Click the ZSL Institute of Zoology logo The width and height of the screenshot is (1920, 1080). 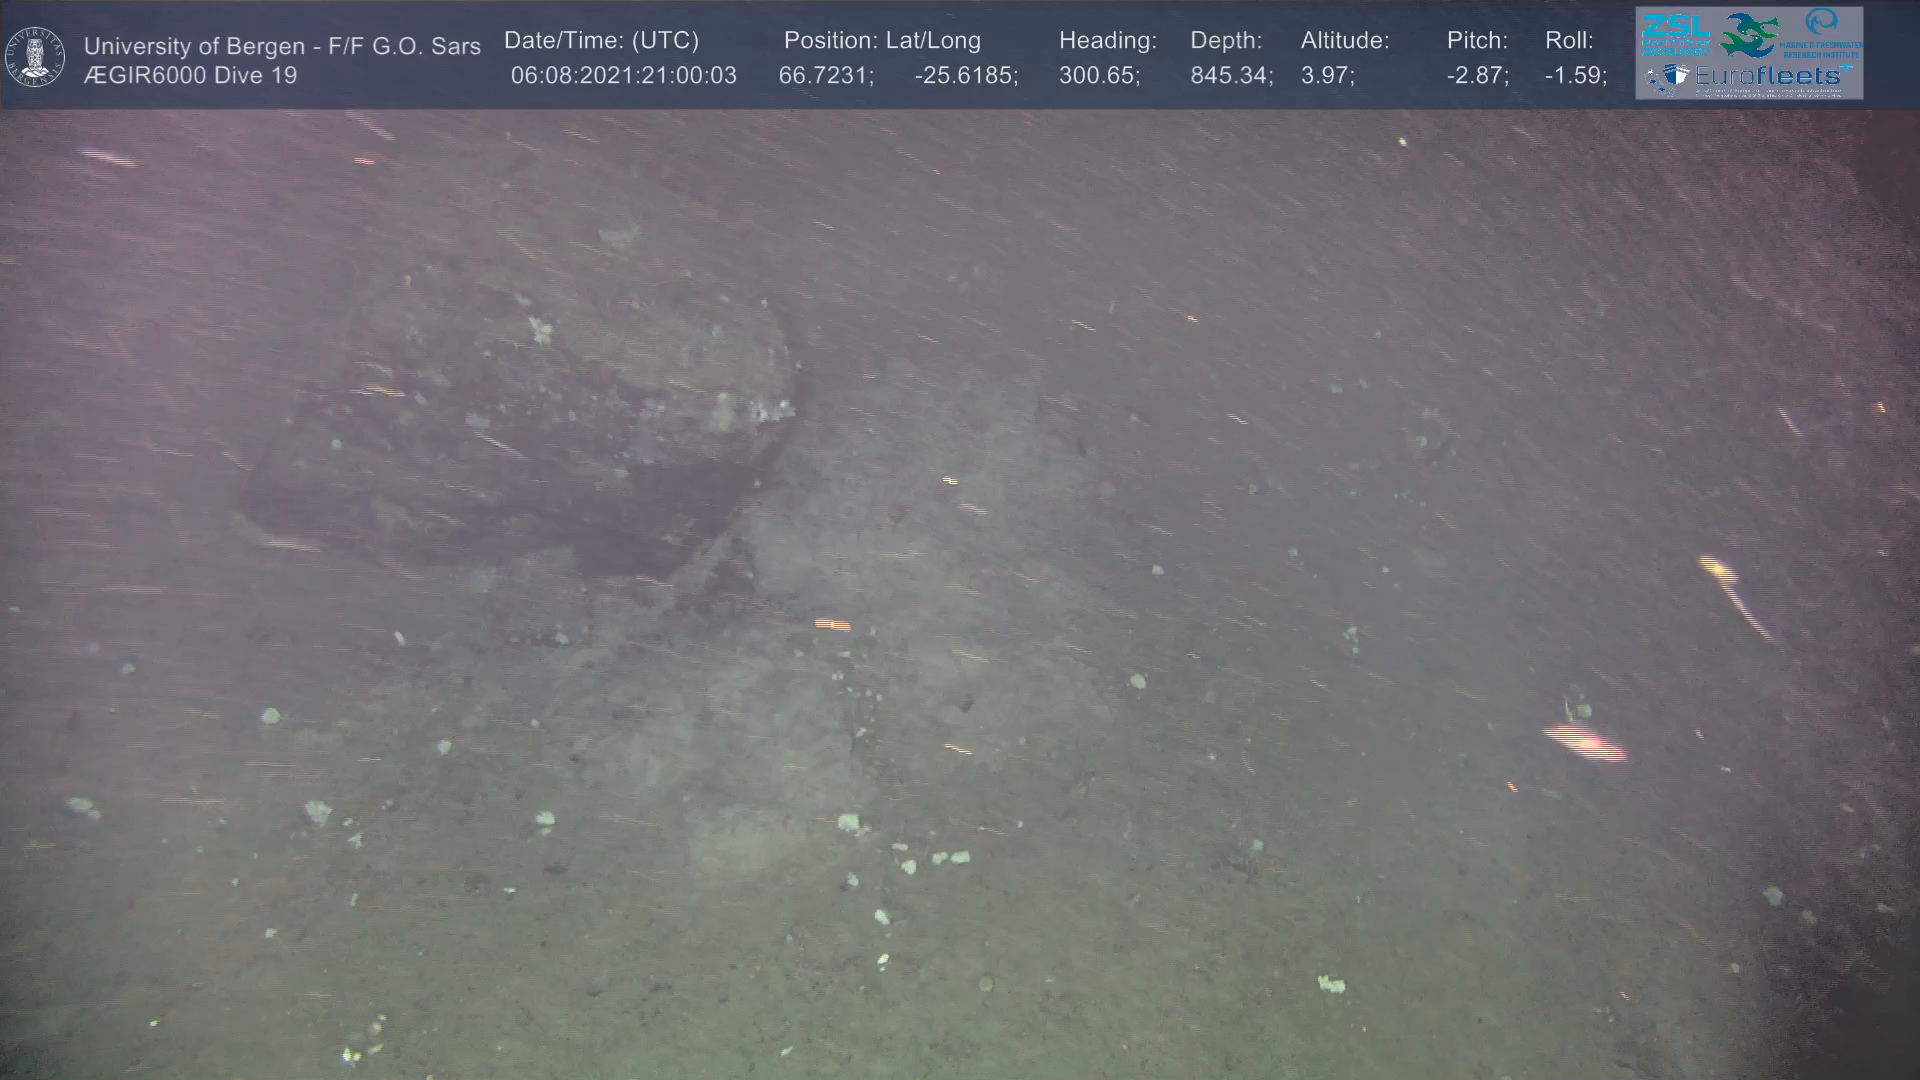click(1674, 34)
